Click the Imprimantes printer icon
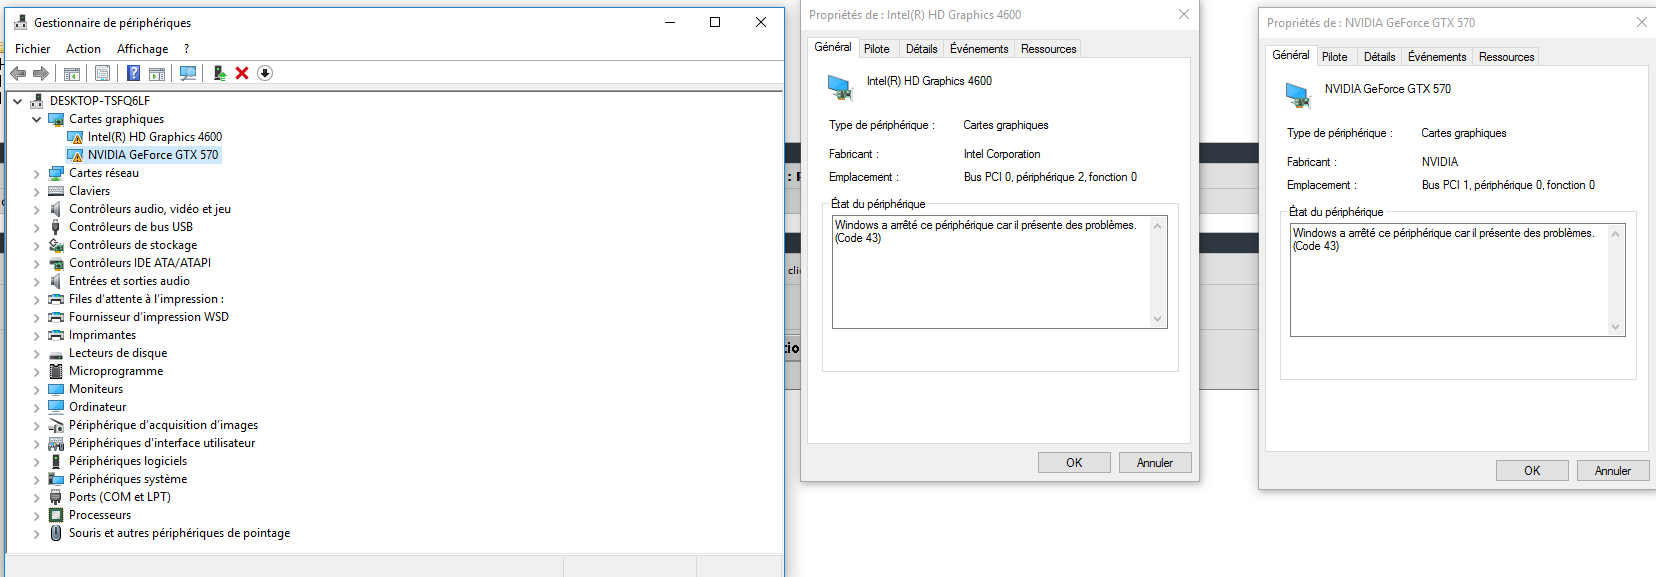Viewport: 1656px width, 577px height. pyautogui.click(x=56, y=335)
